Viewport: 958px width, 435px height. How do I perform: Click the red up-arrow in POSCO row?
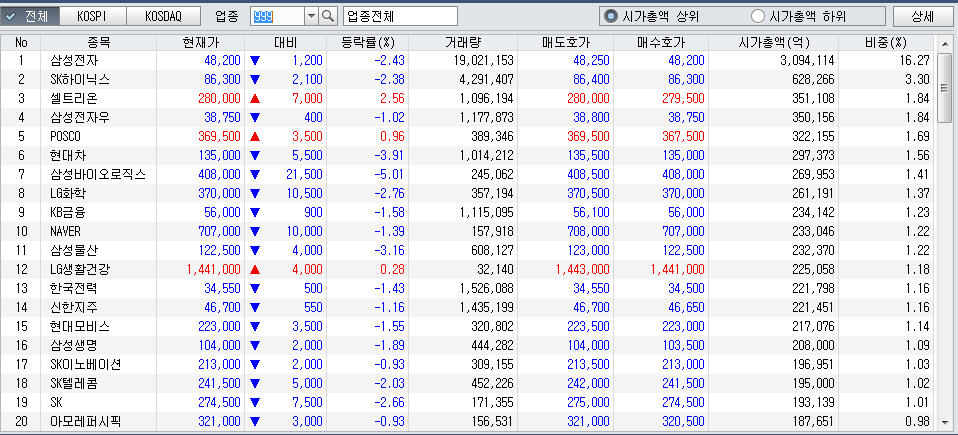pyautogui.click(x=255, y=136)
